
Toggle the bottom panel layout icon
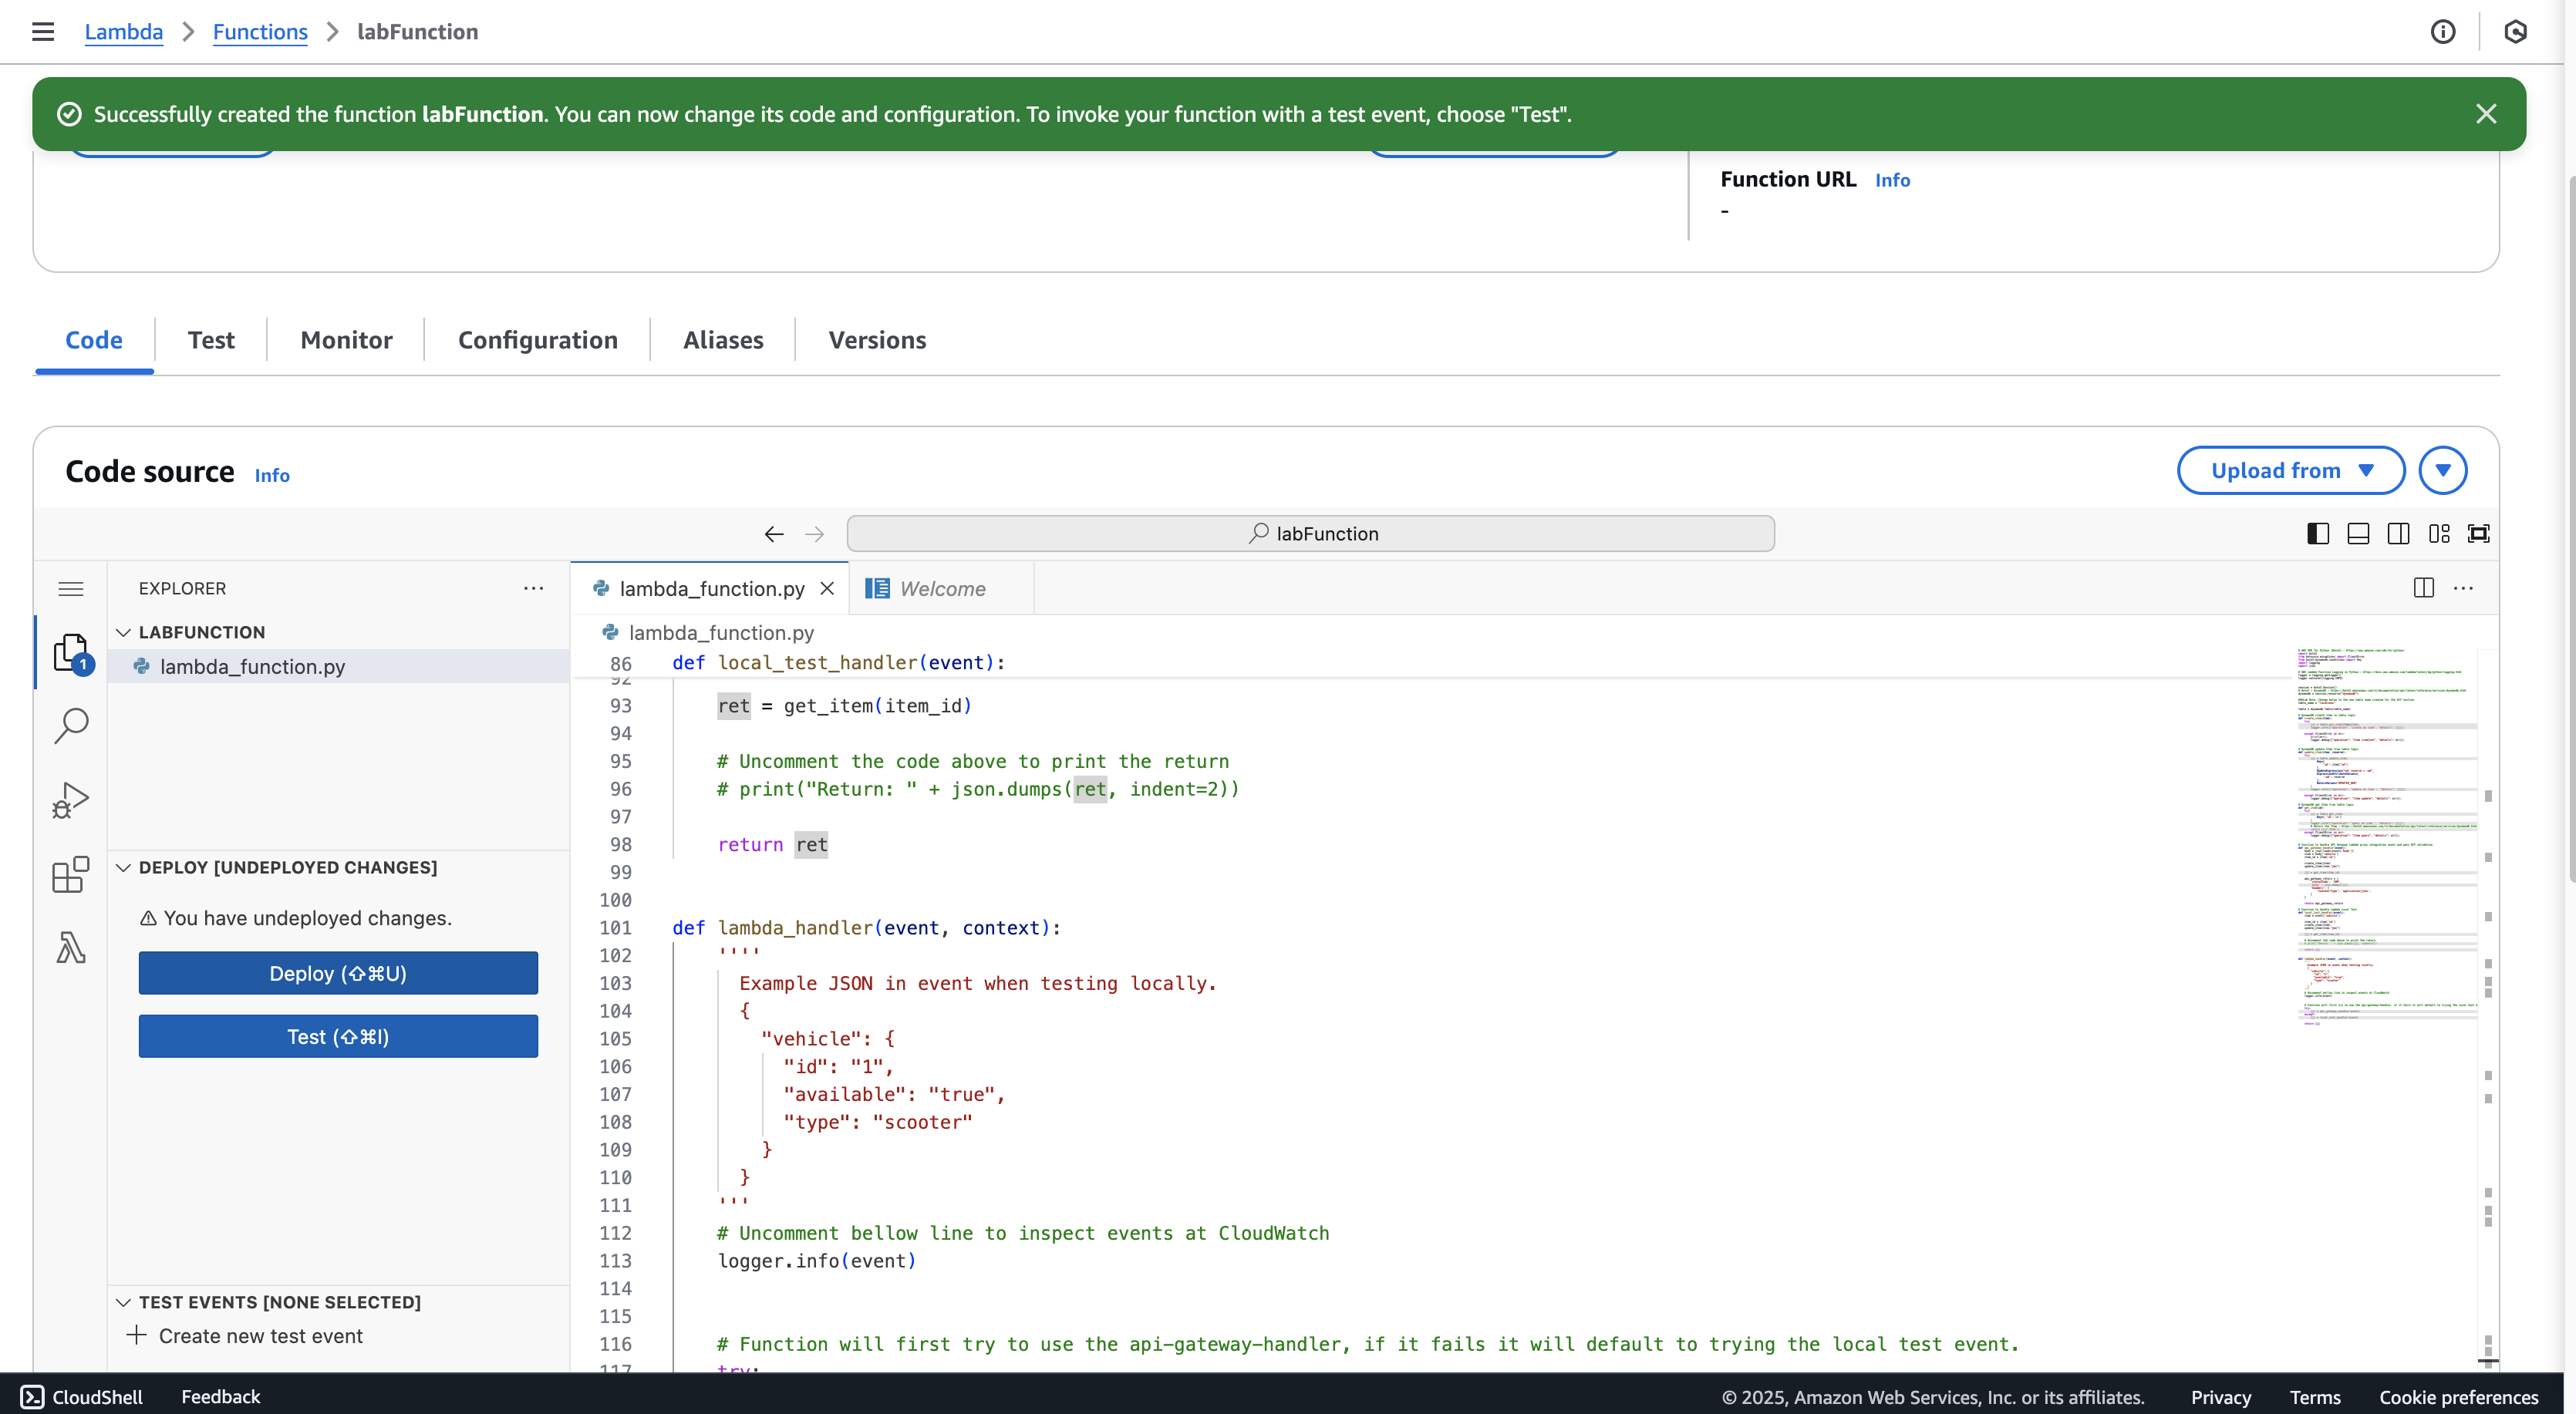[x=2358, y=534]
